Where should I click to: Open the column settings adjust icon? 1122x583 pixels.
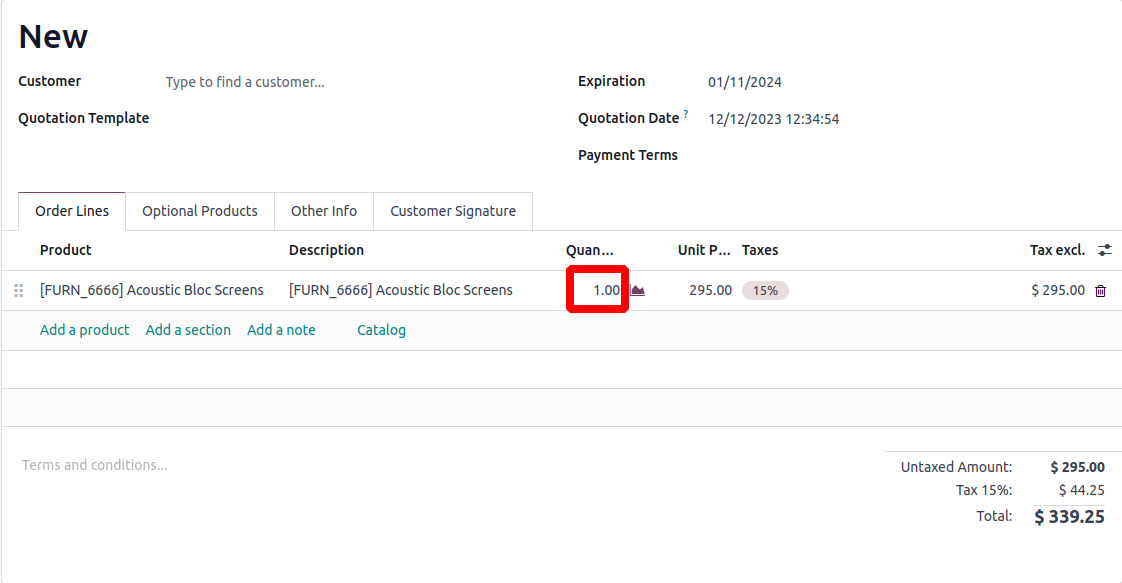coord(1104,250)
